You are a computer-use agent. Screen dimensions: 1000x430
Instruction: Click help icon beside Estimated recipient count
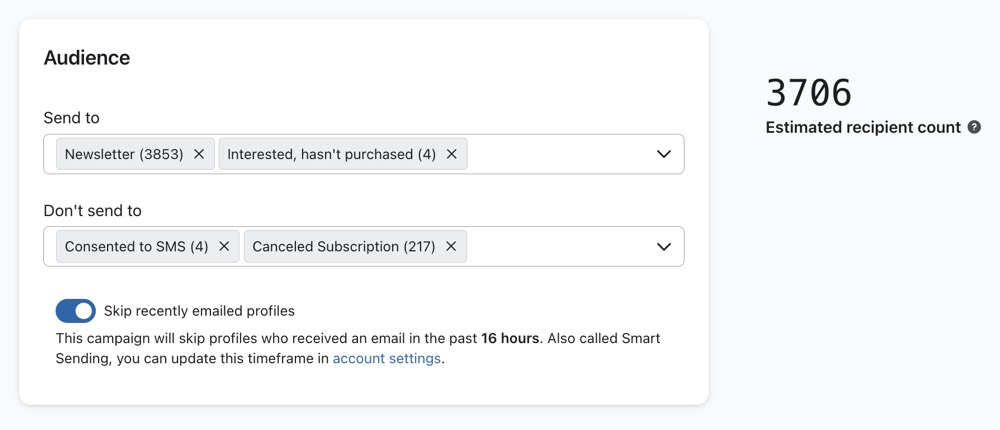coord(974,127)
